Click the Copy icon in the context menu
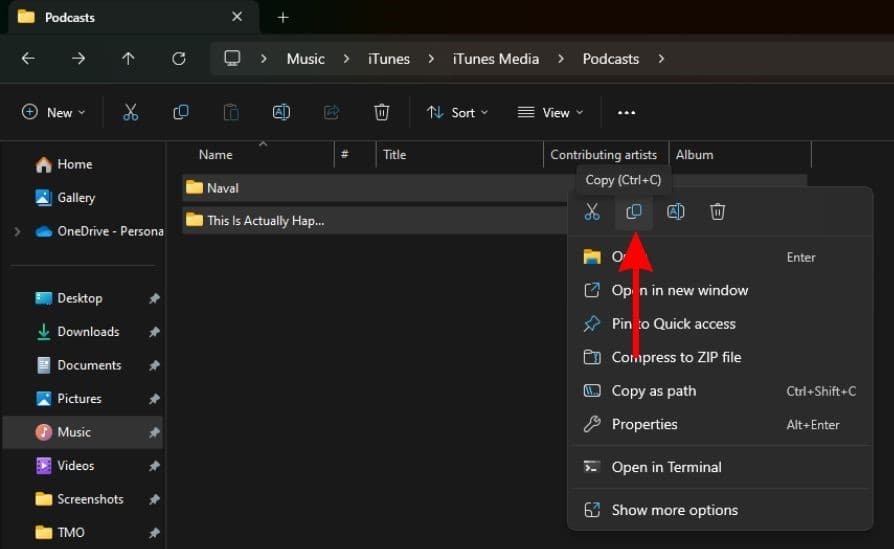894x549 pixels. click(634, 212)
